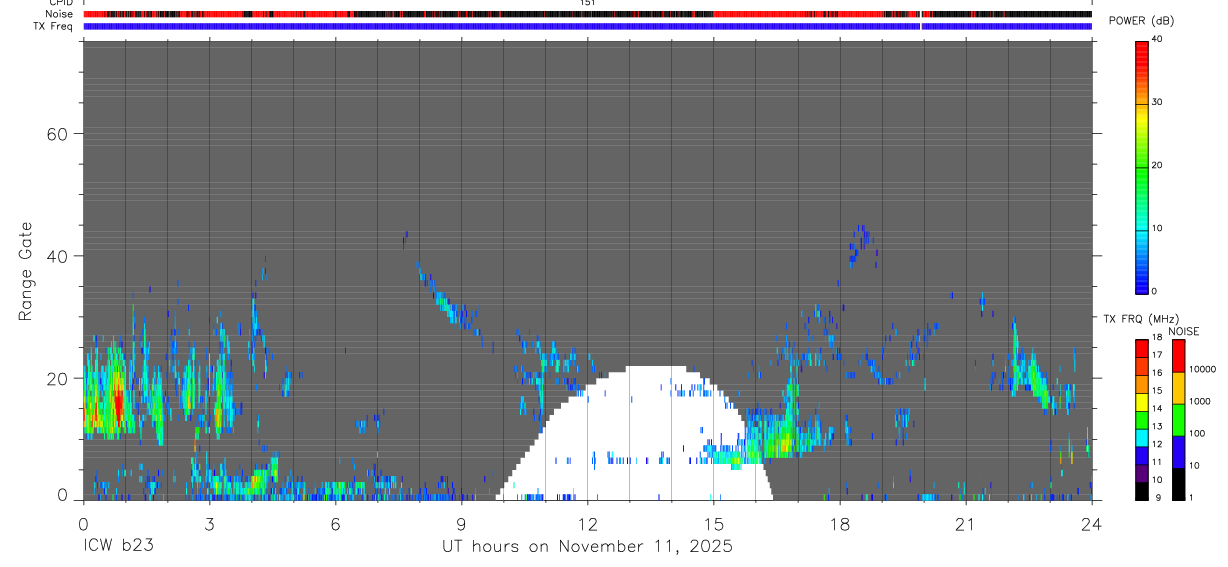Click the '3' tick on UT hours axis

[209, 523]
